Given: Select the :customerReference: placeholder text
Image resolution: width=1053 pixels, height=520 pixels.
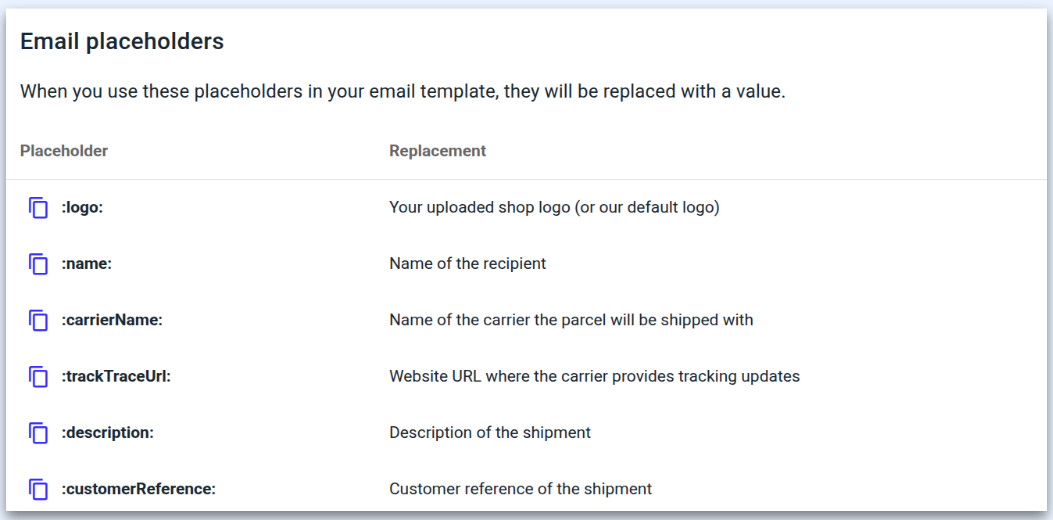Looking at the screenshot, I should click(x=138, y=489).
